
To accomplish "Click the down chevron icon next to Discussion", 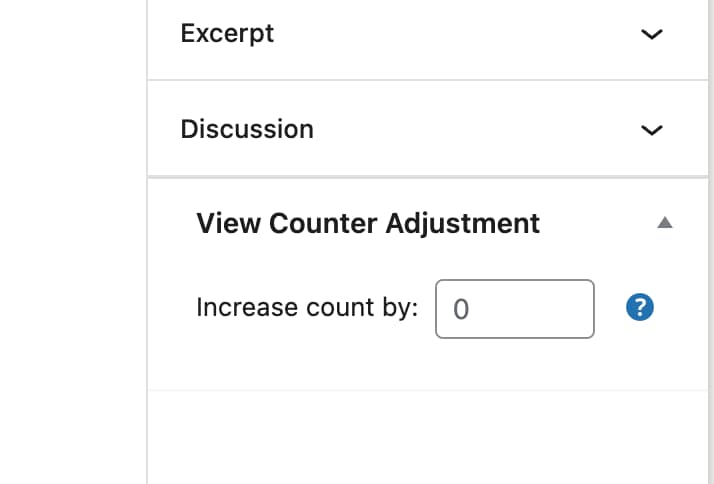I will (651, 130).
